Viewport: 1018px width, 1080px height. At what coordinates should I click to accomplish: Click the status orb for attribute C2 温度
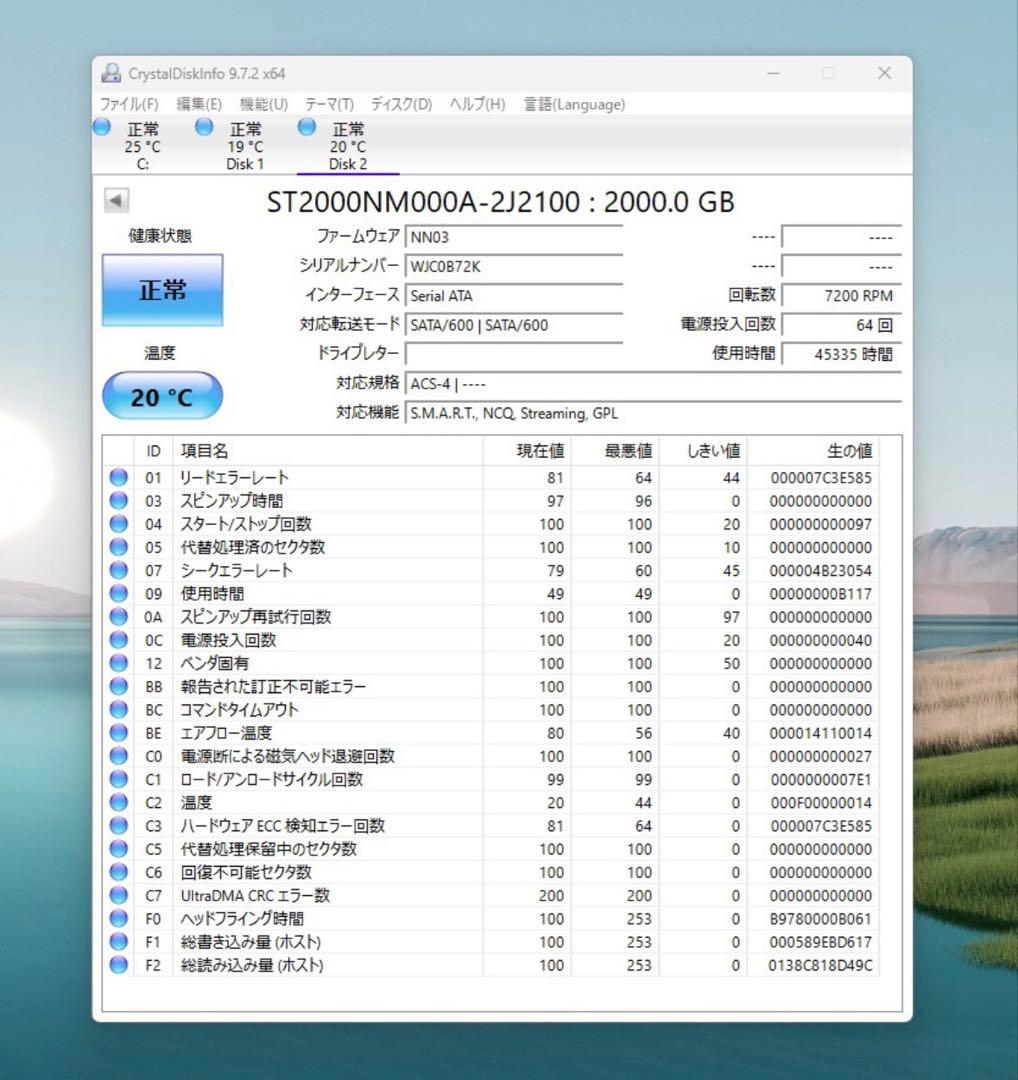click(118, 802)
